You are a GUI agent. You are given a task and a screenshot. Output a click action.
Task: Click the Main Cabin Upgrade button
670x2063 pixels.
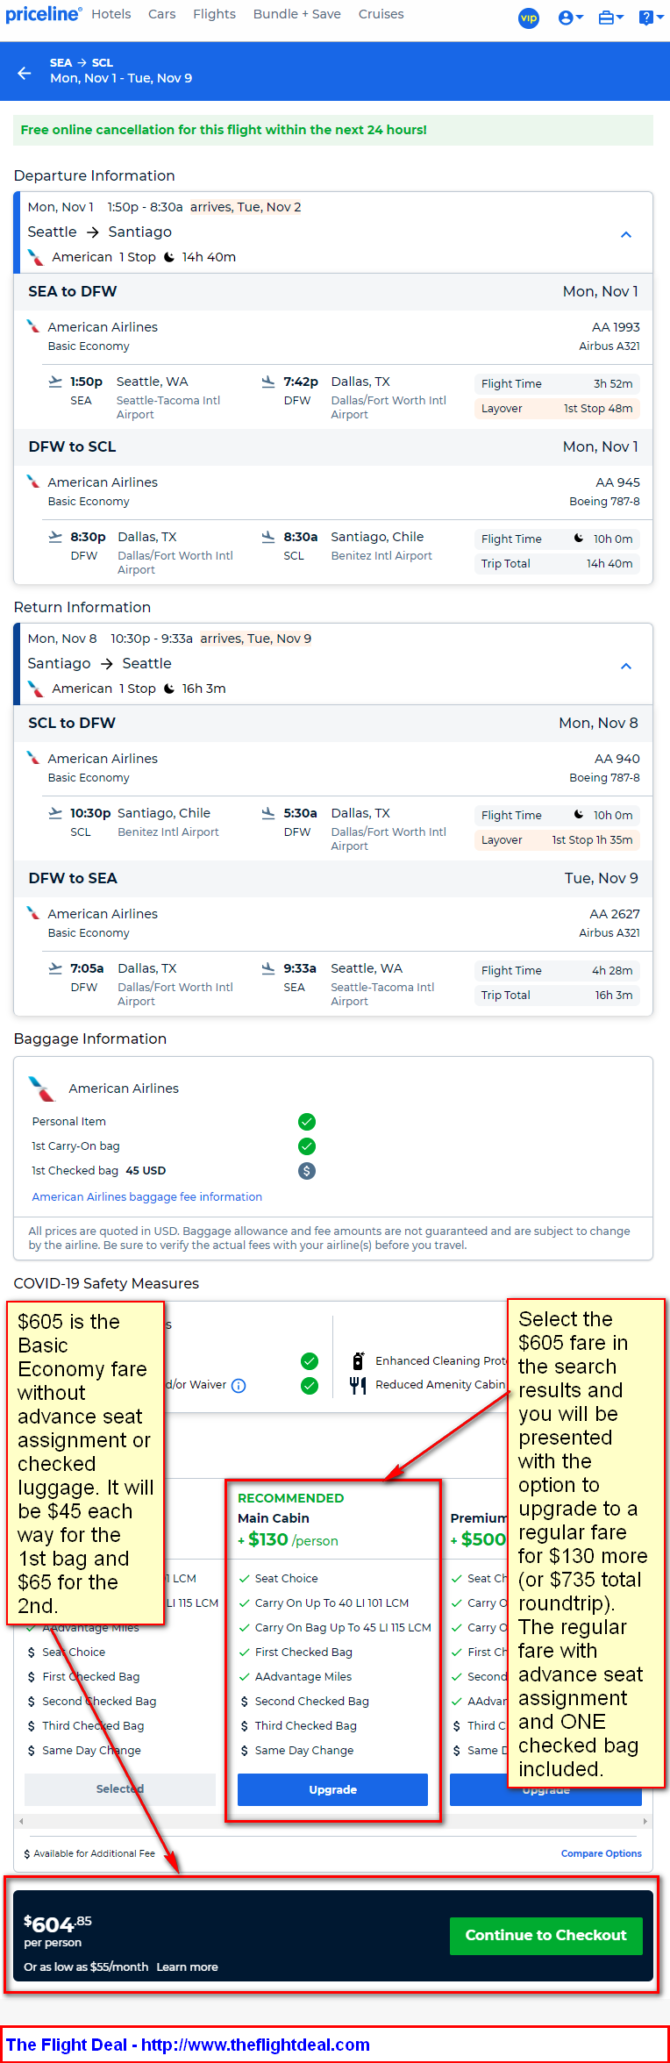(x=333, y=1789)
